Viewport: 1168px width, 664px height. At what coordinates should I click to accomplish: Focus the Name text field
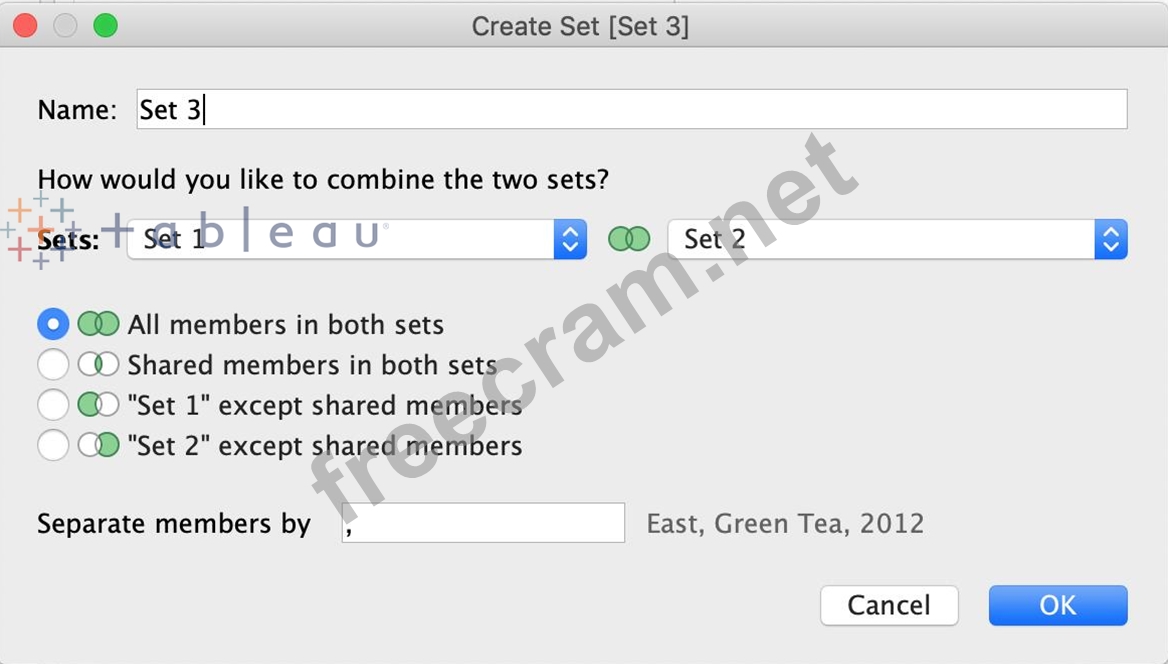point(630,109)
